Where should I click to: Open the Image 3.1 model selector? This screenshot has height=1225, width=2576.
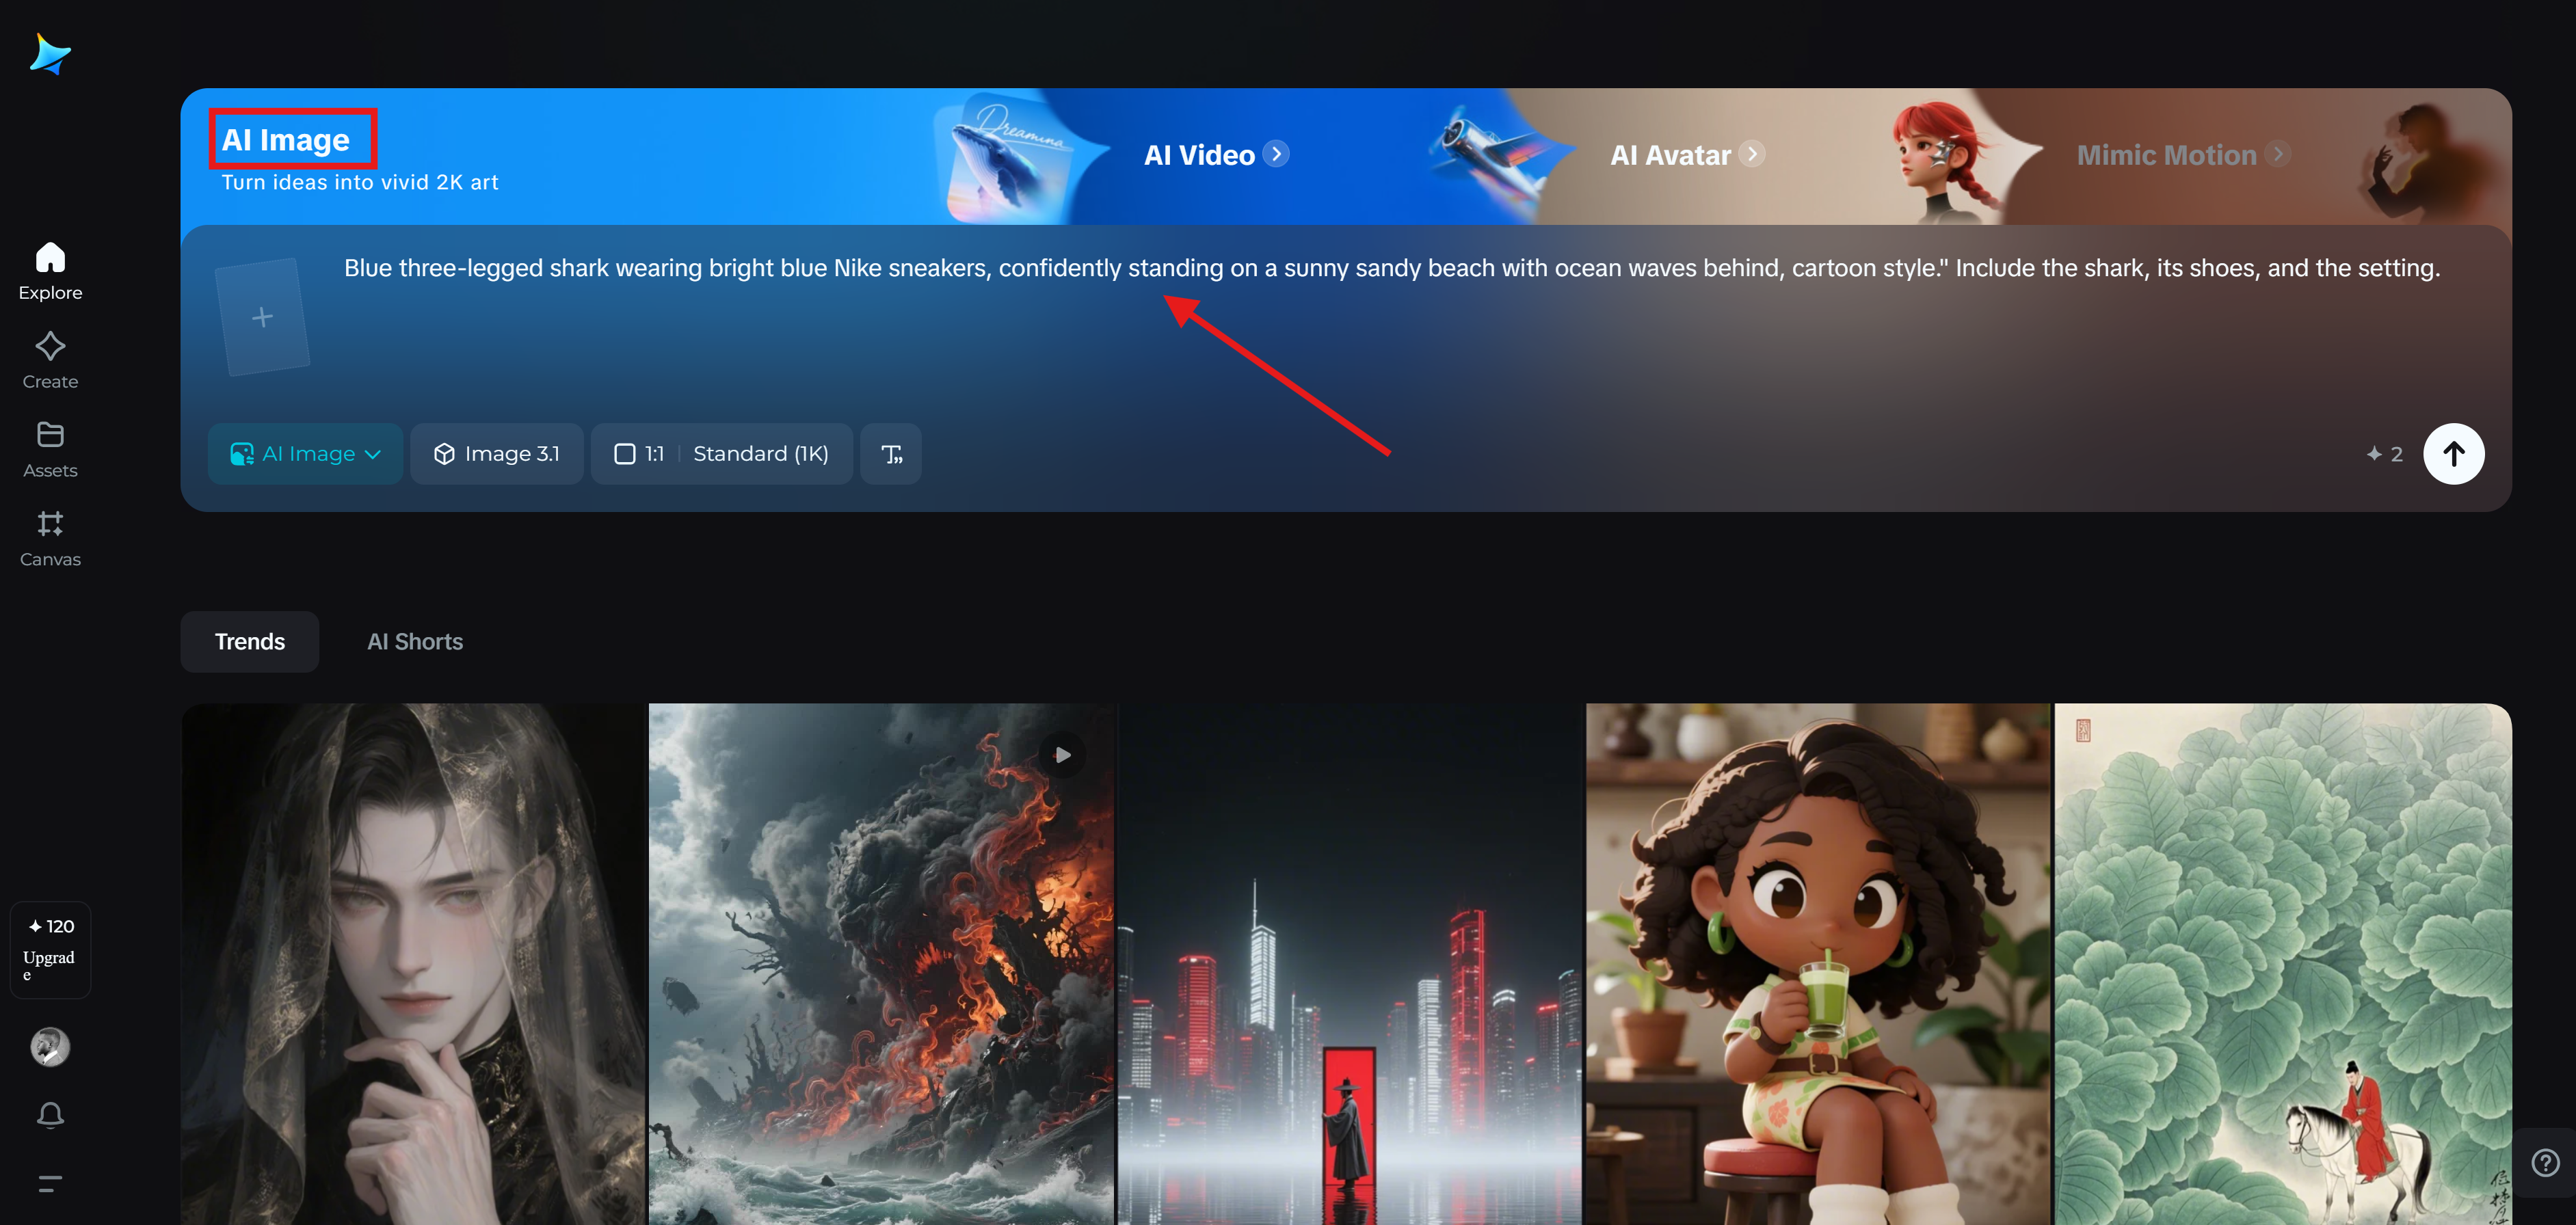[x=496, y=454]
